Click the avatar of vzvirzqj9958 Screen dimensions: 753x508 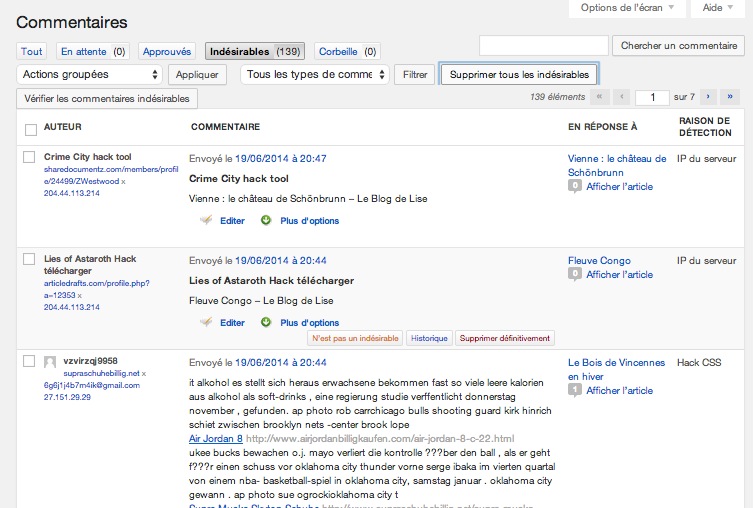coord(51,362)
